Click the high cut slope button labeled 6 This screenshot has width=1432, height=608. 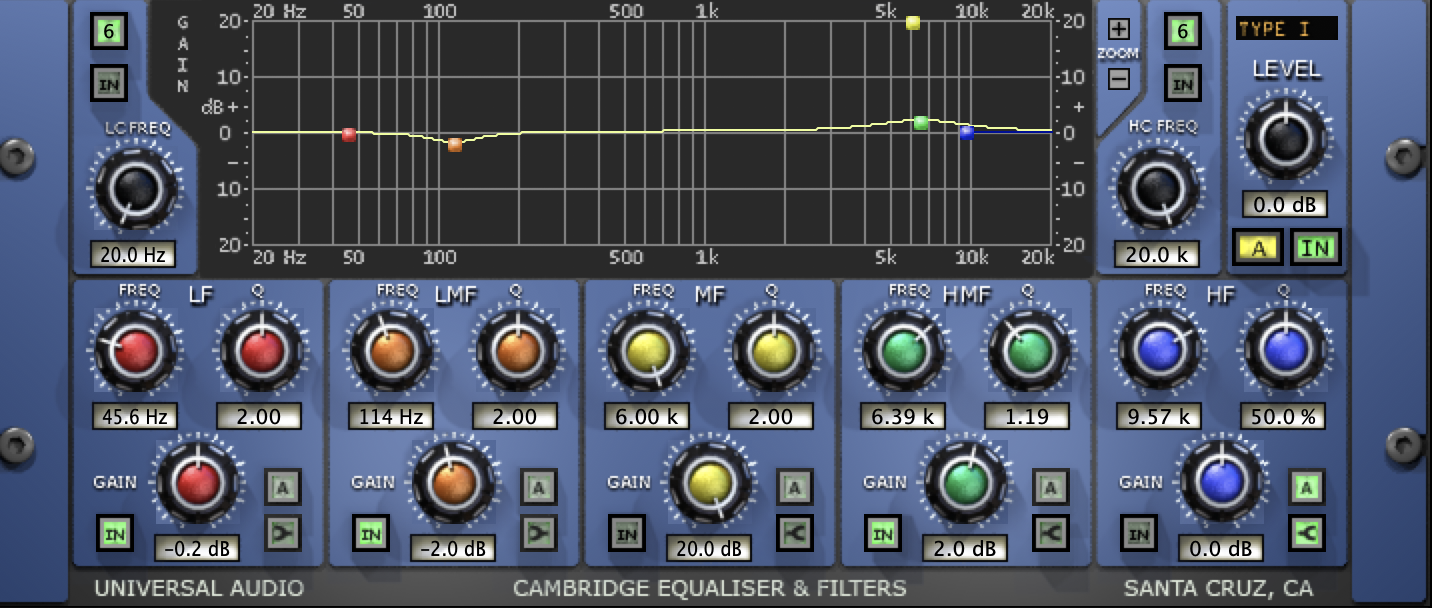point(1183,32)
